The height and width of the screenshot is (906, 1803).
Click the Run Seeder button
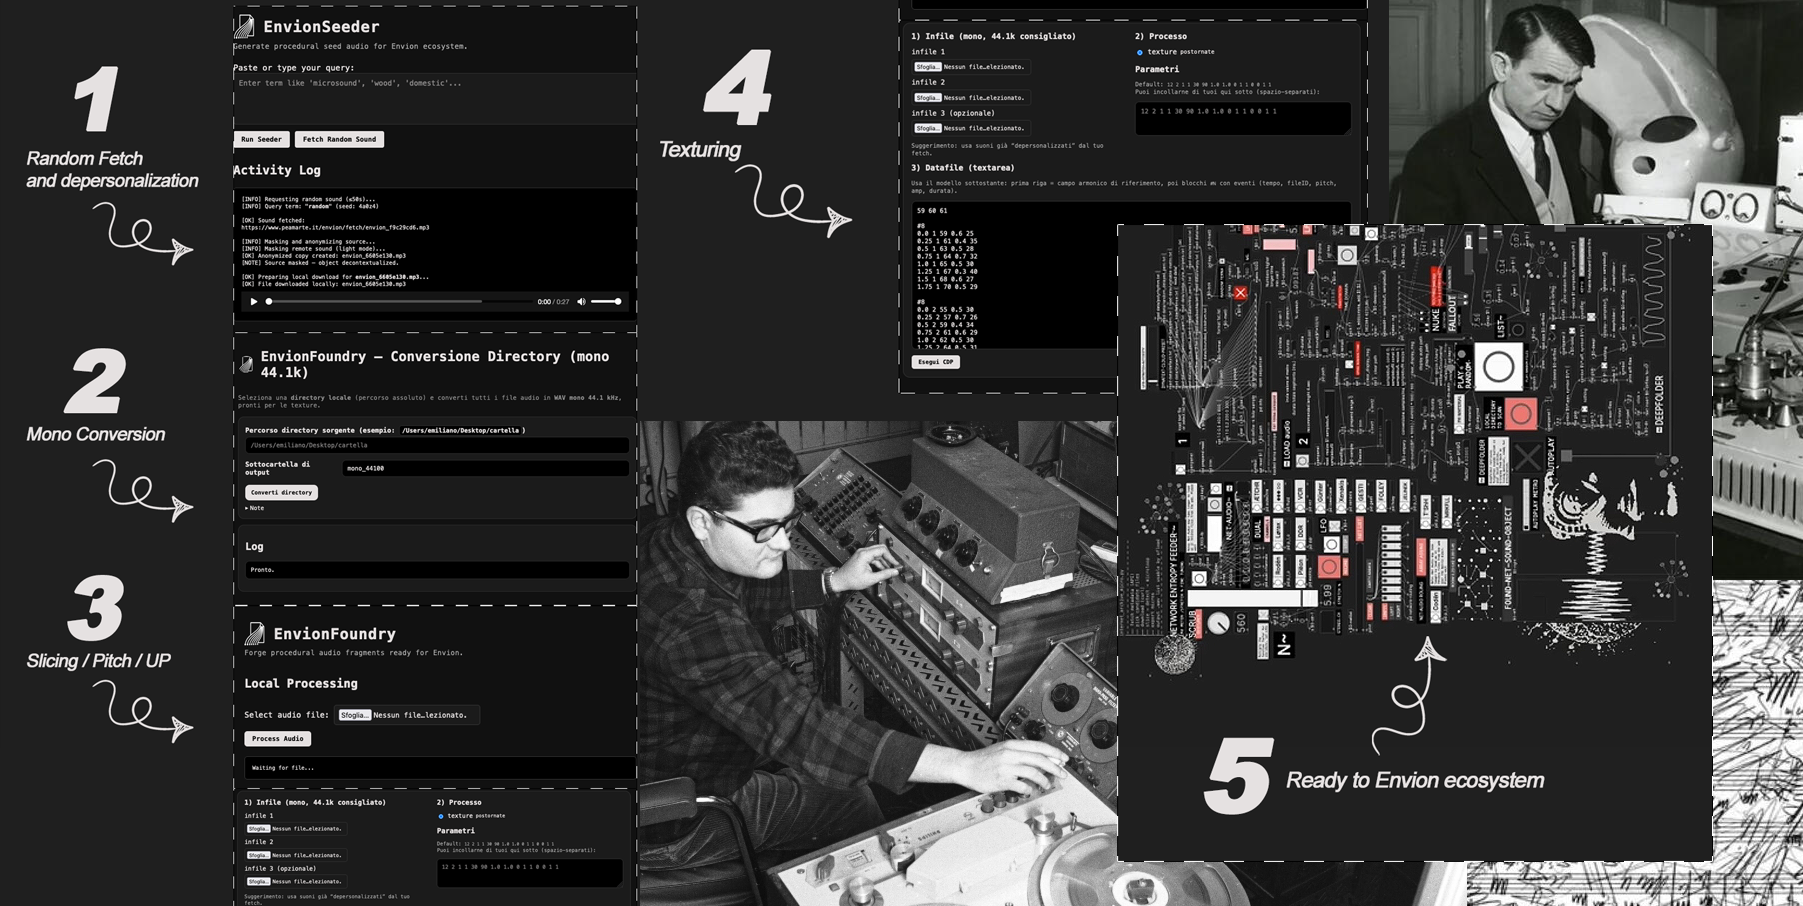pos(261,139)
